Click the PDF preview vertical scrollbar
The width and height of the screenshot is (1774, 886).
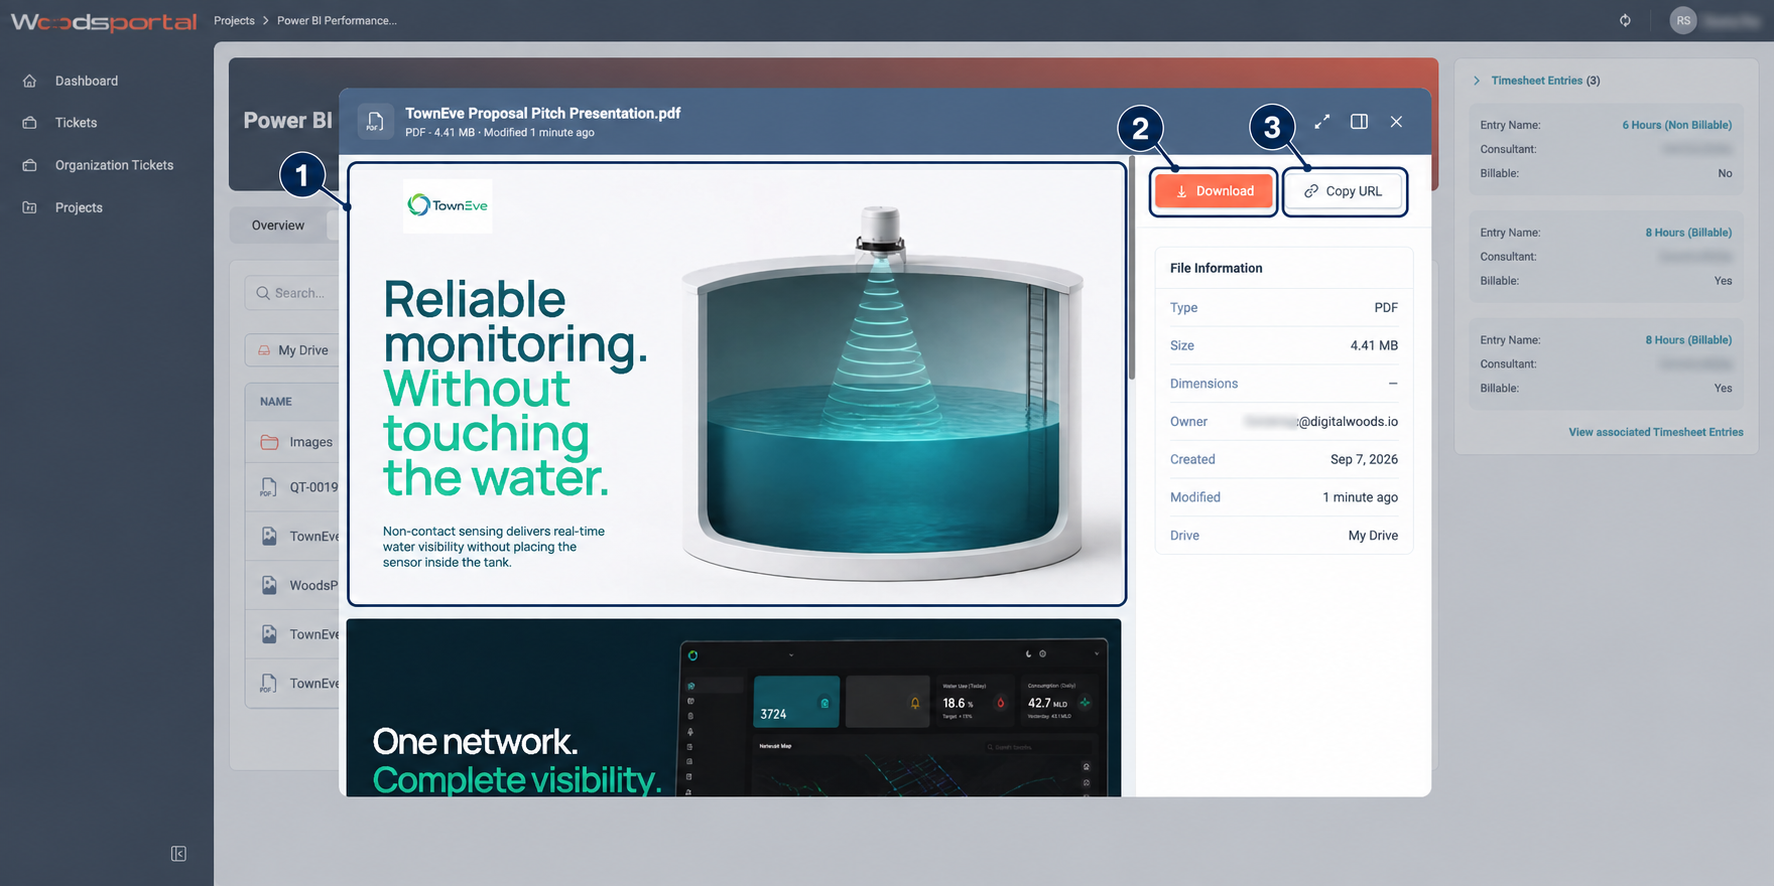click(1132, 268)
